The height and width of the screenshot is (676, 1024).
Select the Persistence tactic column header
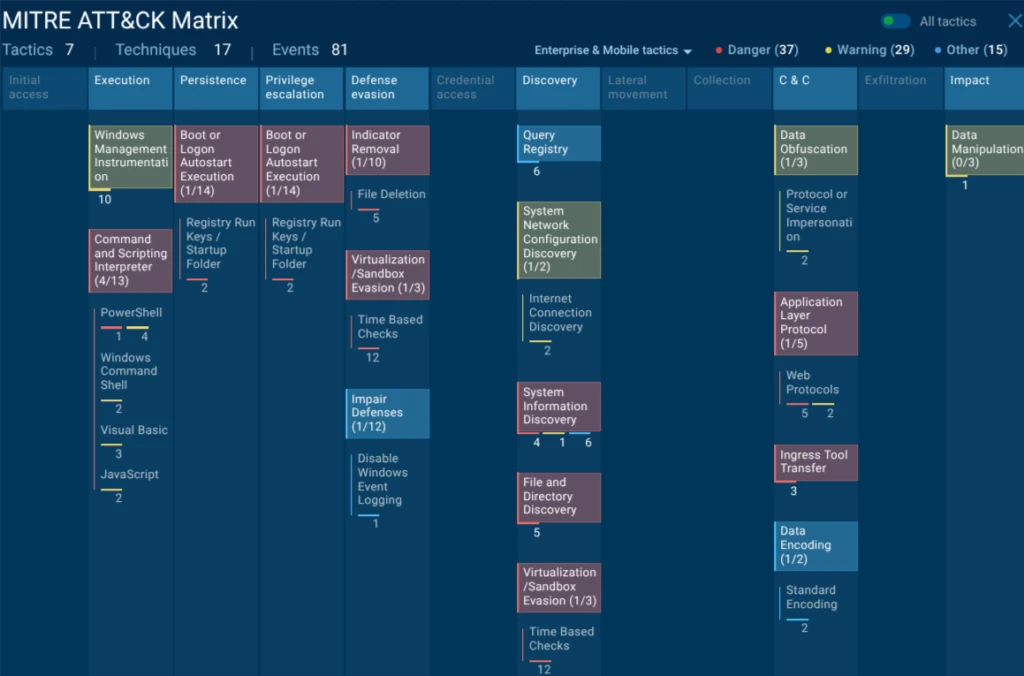215,88
